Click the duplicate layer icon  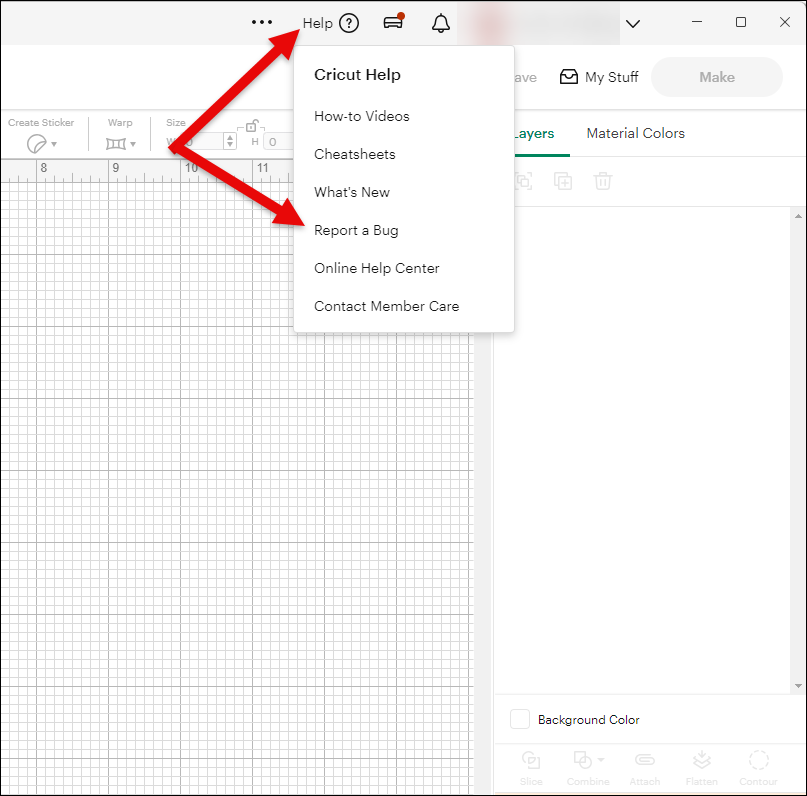coord(562,181)
